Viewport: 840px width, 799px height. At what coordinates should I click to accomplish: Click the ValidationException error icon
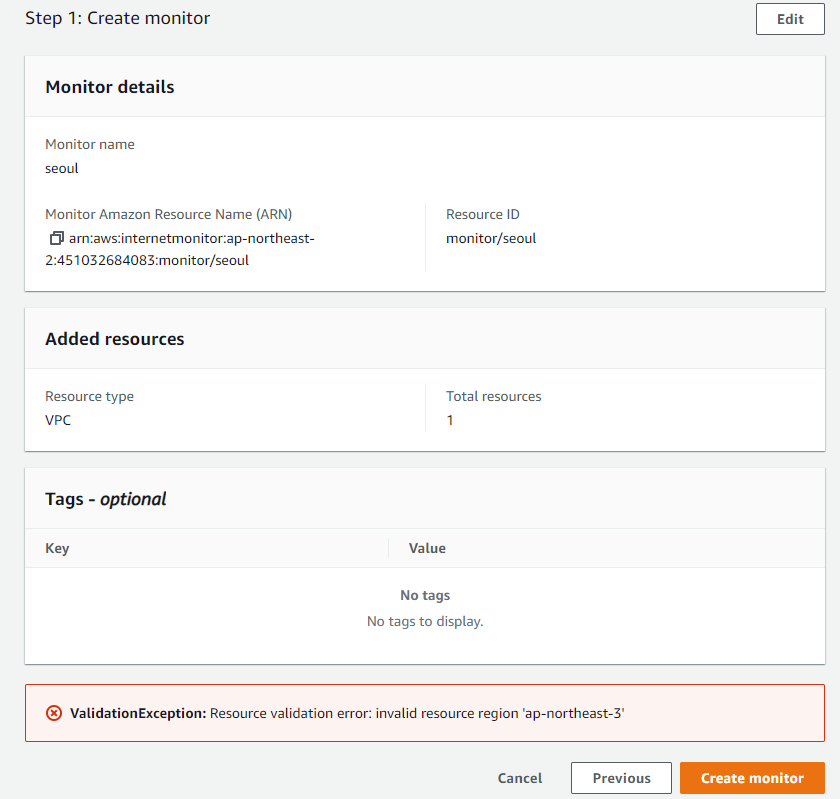[54, 713]
